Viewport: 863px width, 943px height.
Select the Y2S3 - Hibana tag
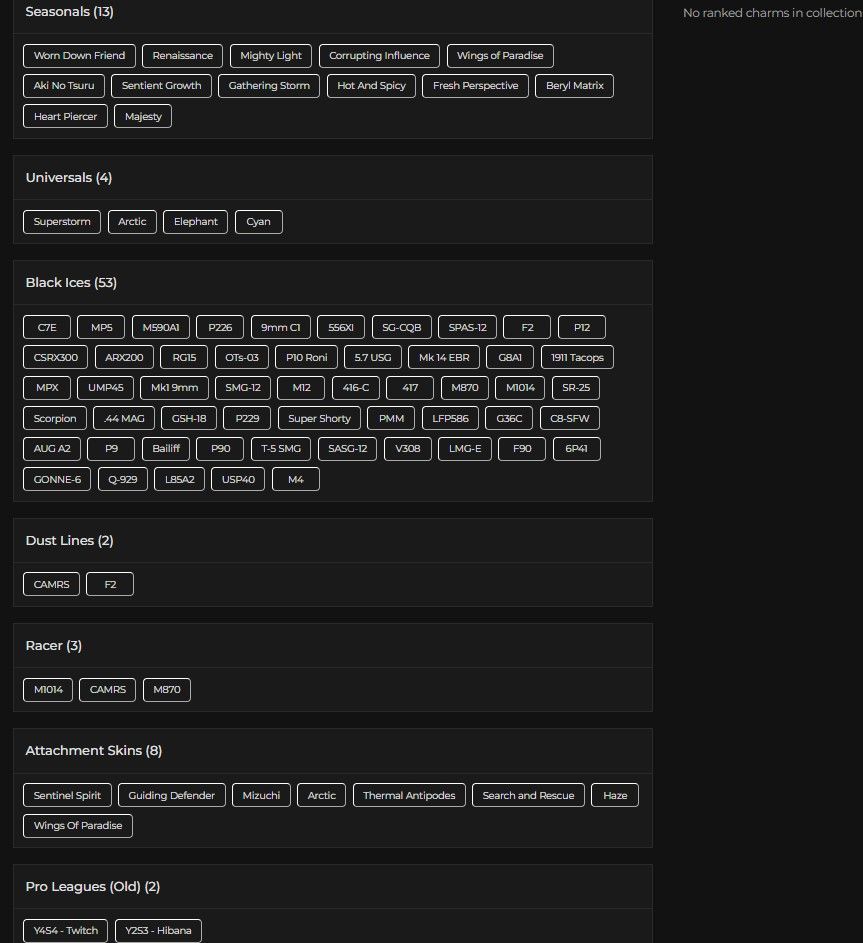point(158,931)
